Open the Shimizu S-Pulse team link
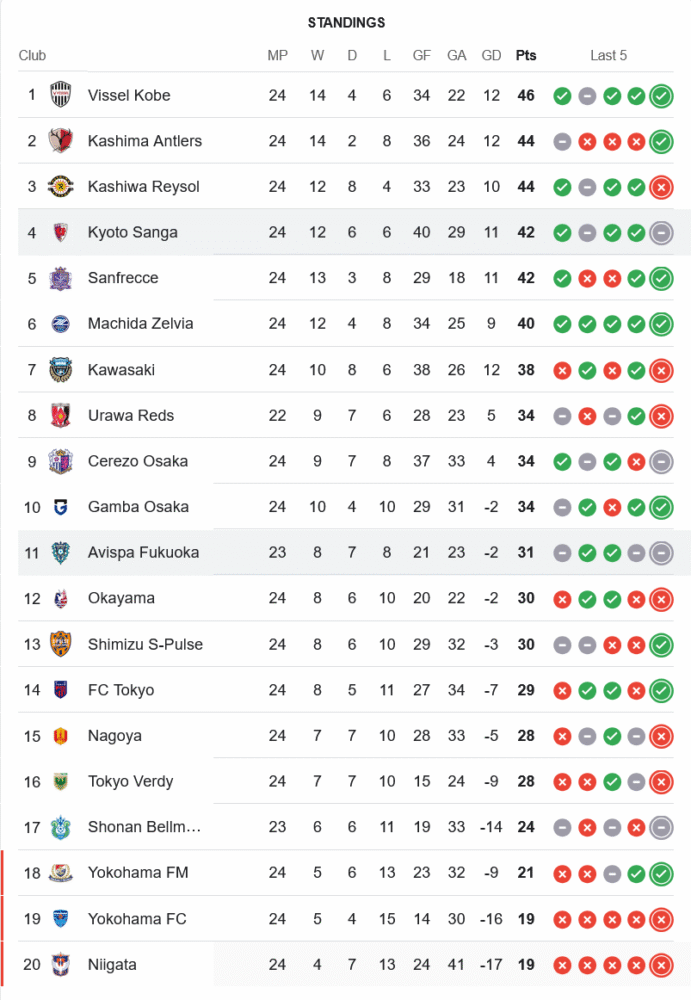This screenshot has width=691, height=1000. [x=145, y=644]
